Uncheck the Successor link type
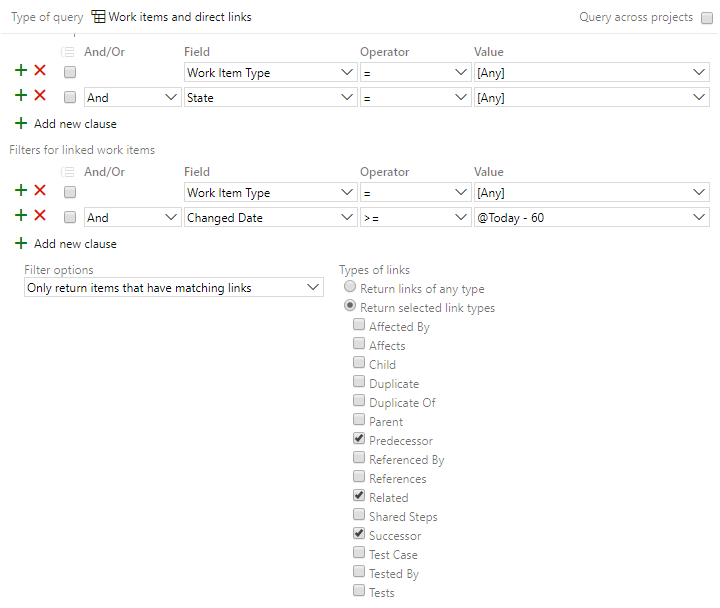The width and height of the screenshot is (720, 608). point(359,534)
